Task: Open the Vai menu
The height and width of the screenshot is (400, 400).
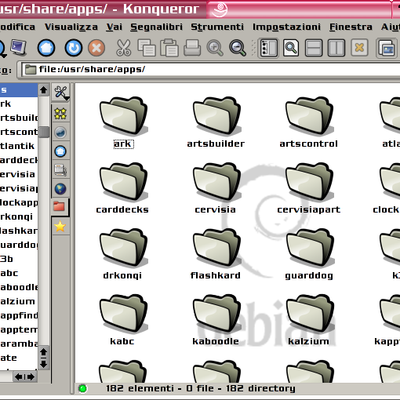Action: [114, 27]
